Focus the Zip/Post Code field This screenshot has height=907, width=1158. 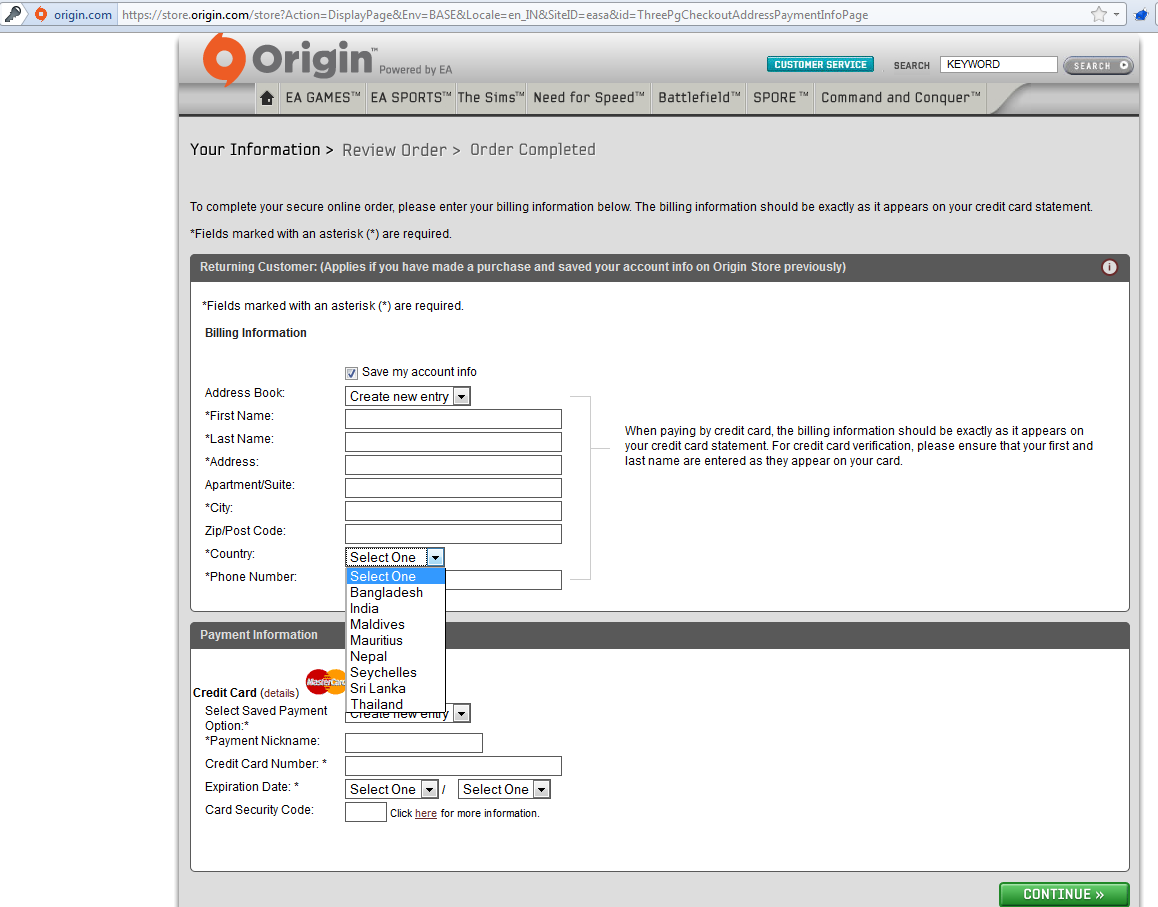click(453, 533)
